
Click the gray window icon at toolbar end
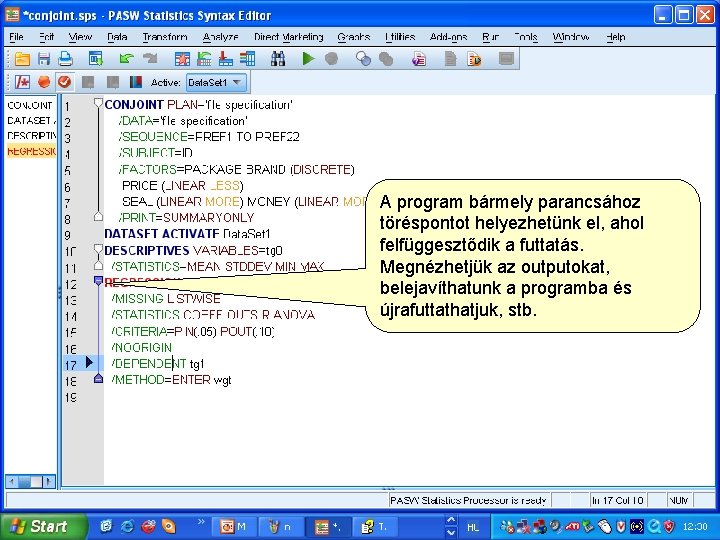pyautogui.click(x=506, y=59)
